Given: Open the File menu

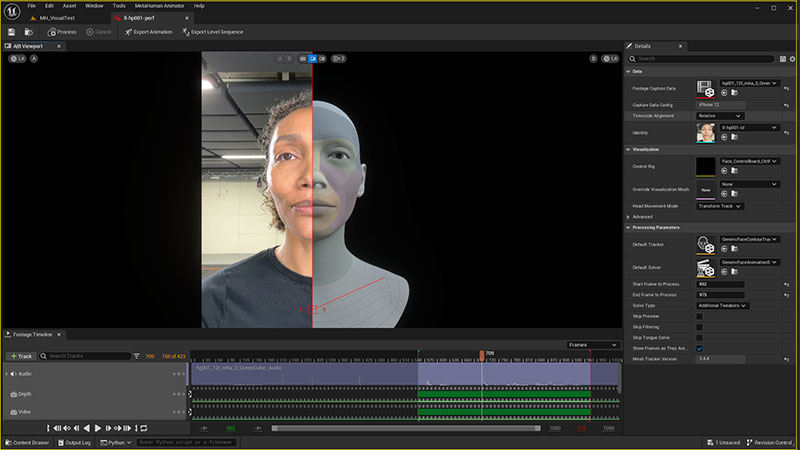Looking at the screenshot, I should [x=32, y=6].
